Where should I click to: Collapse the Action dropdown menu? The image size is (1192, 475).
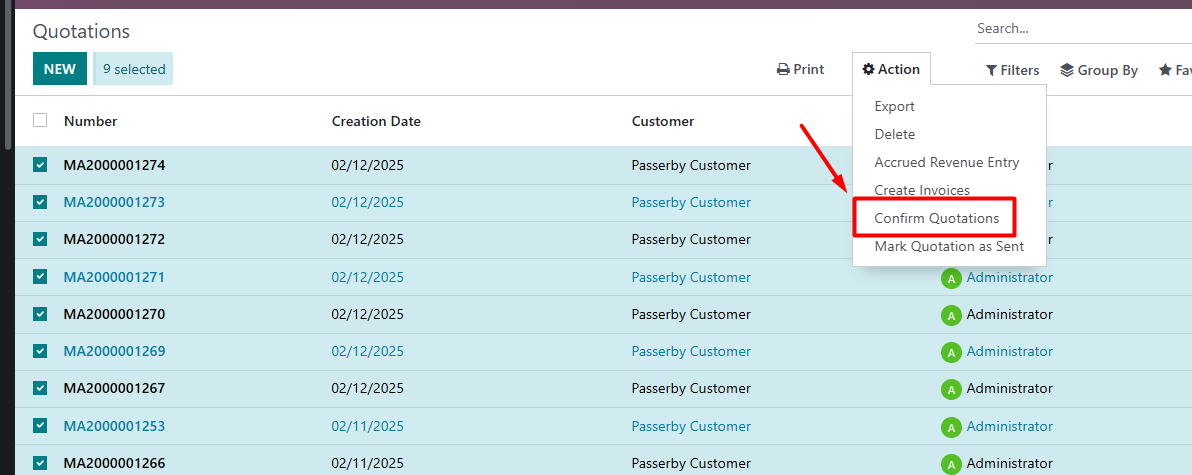coord(891,69)
